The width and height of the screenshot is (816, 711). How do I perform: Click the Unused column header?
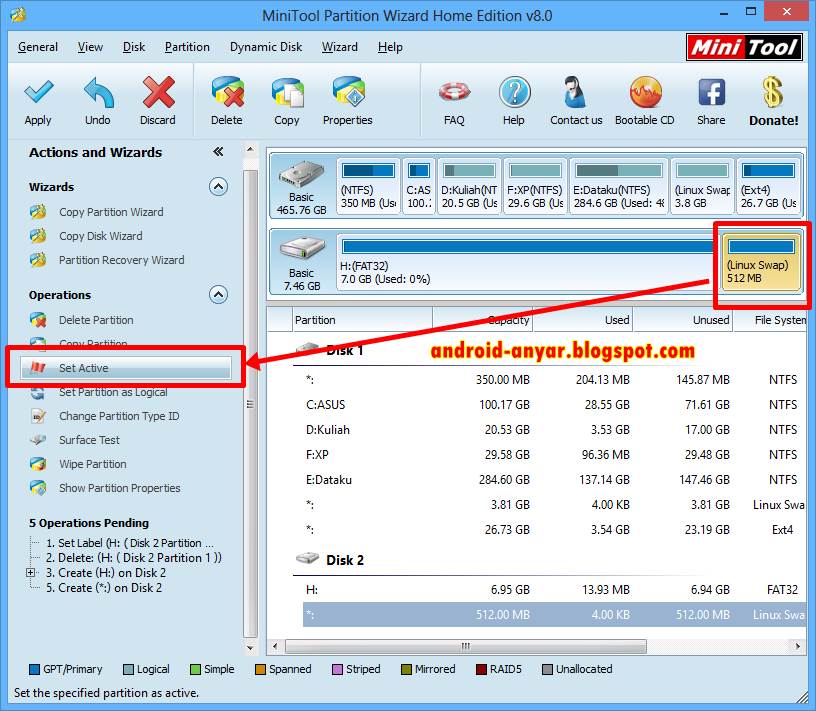click(683, 320)
